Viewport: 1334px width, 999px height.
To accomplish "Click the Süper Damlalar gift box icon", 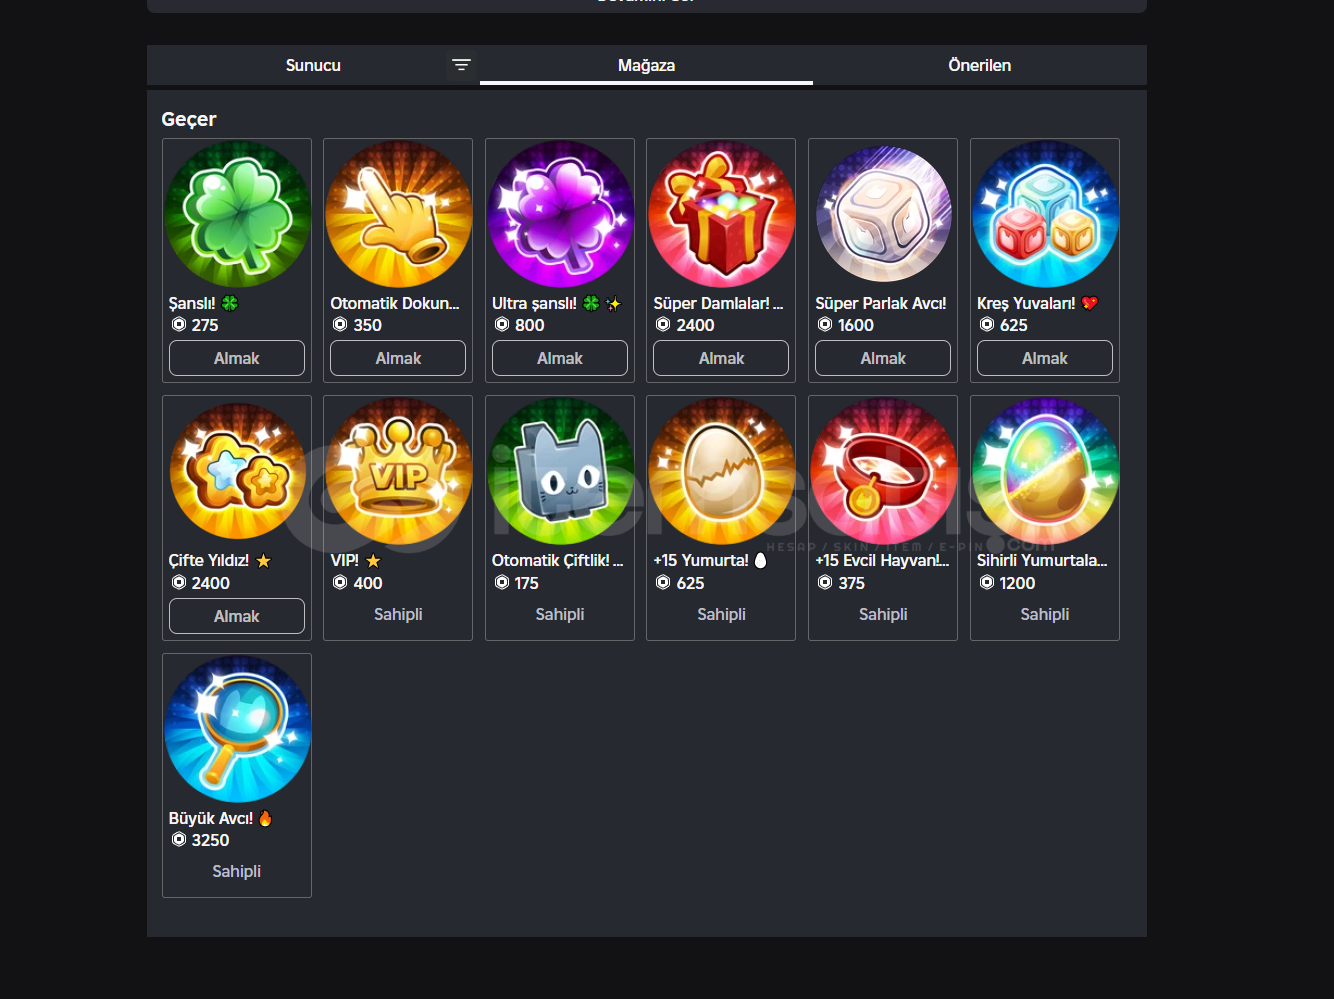I will [x=721, y=214].
